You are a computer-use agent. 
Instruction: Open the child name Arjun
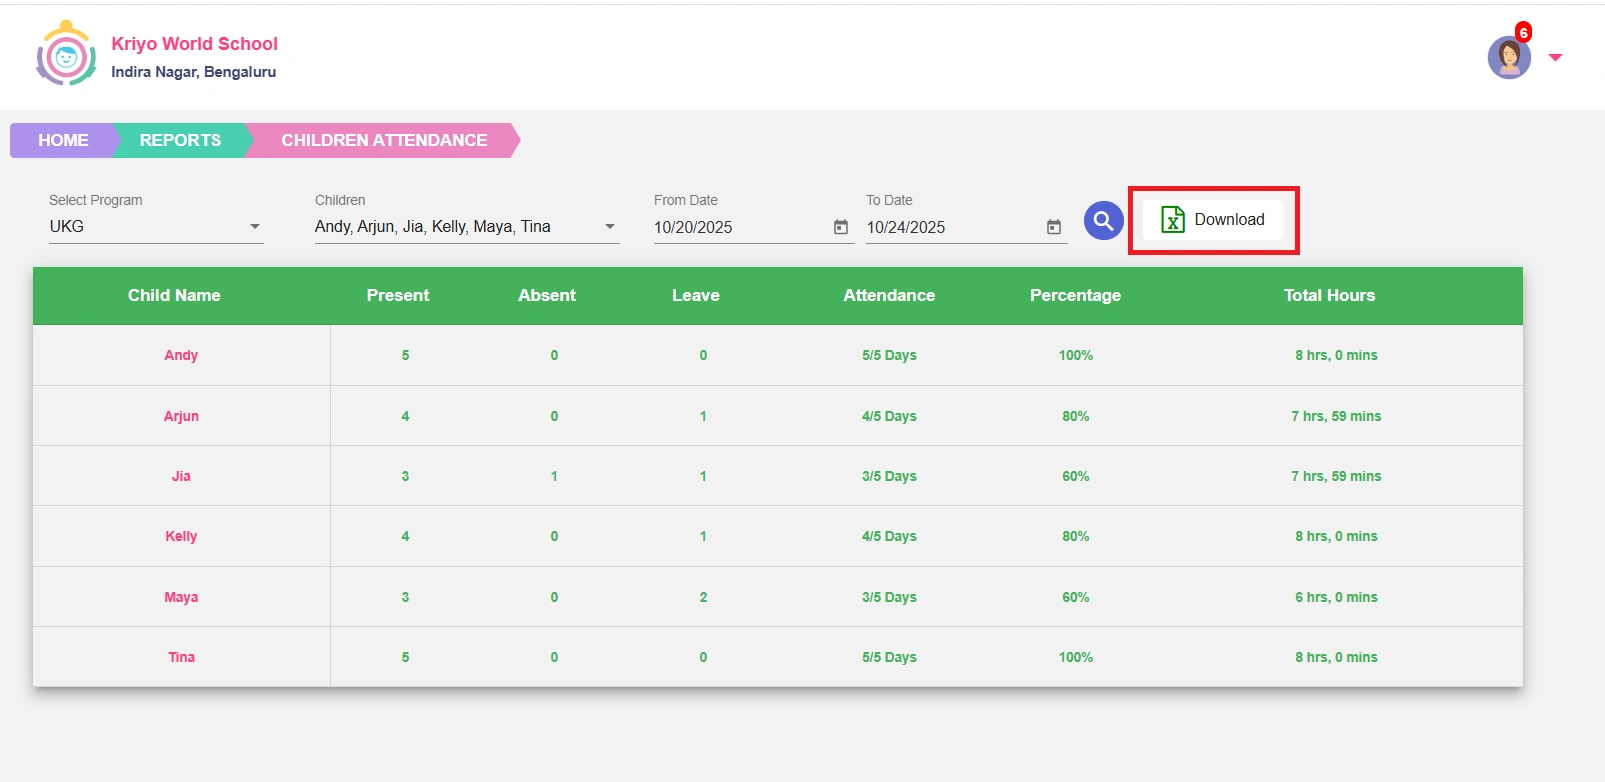[x=181, y=416]
